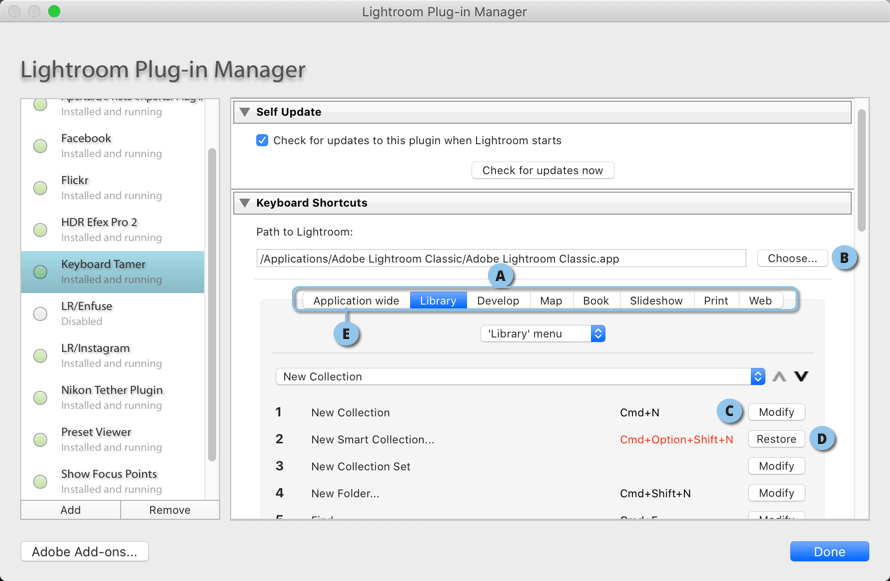
Task: Select the Facebook plugin
Action: [112, 146]
